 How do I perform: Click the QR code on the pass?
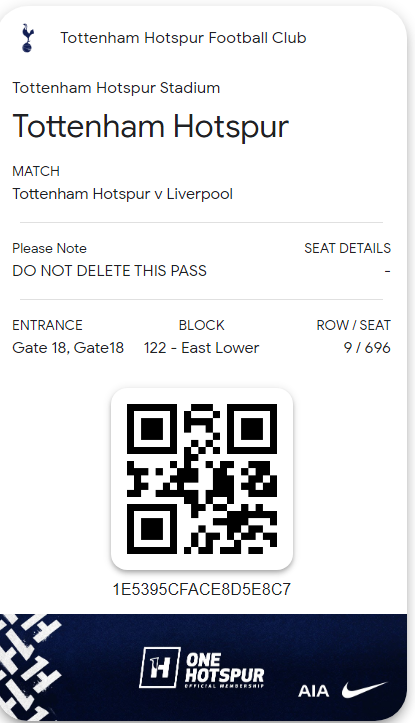click(x=202, y=479)
